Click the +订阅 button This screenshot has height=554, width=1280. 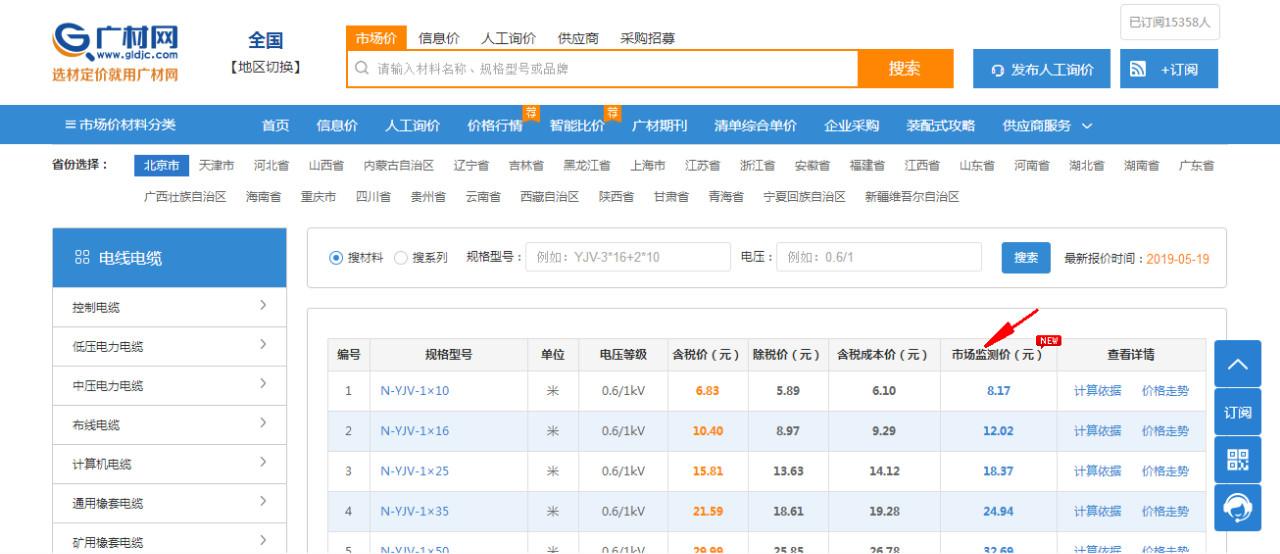tap(1169, 69)
